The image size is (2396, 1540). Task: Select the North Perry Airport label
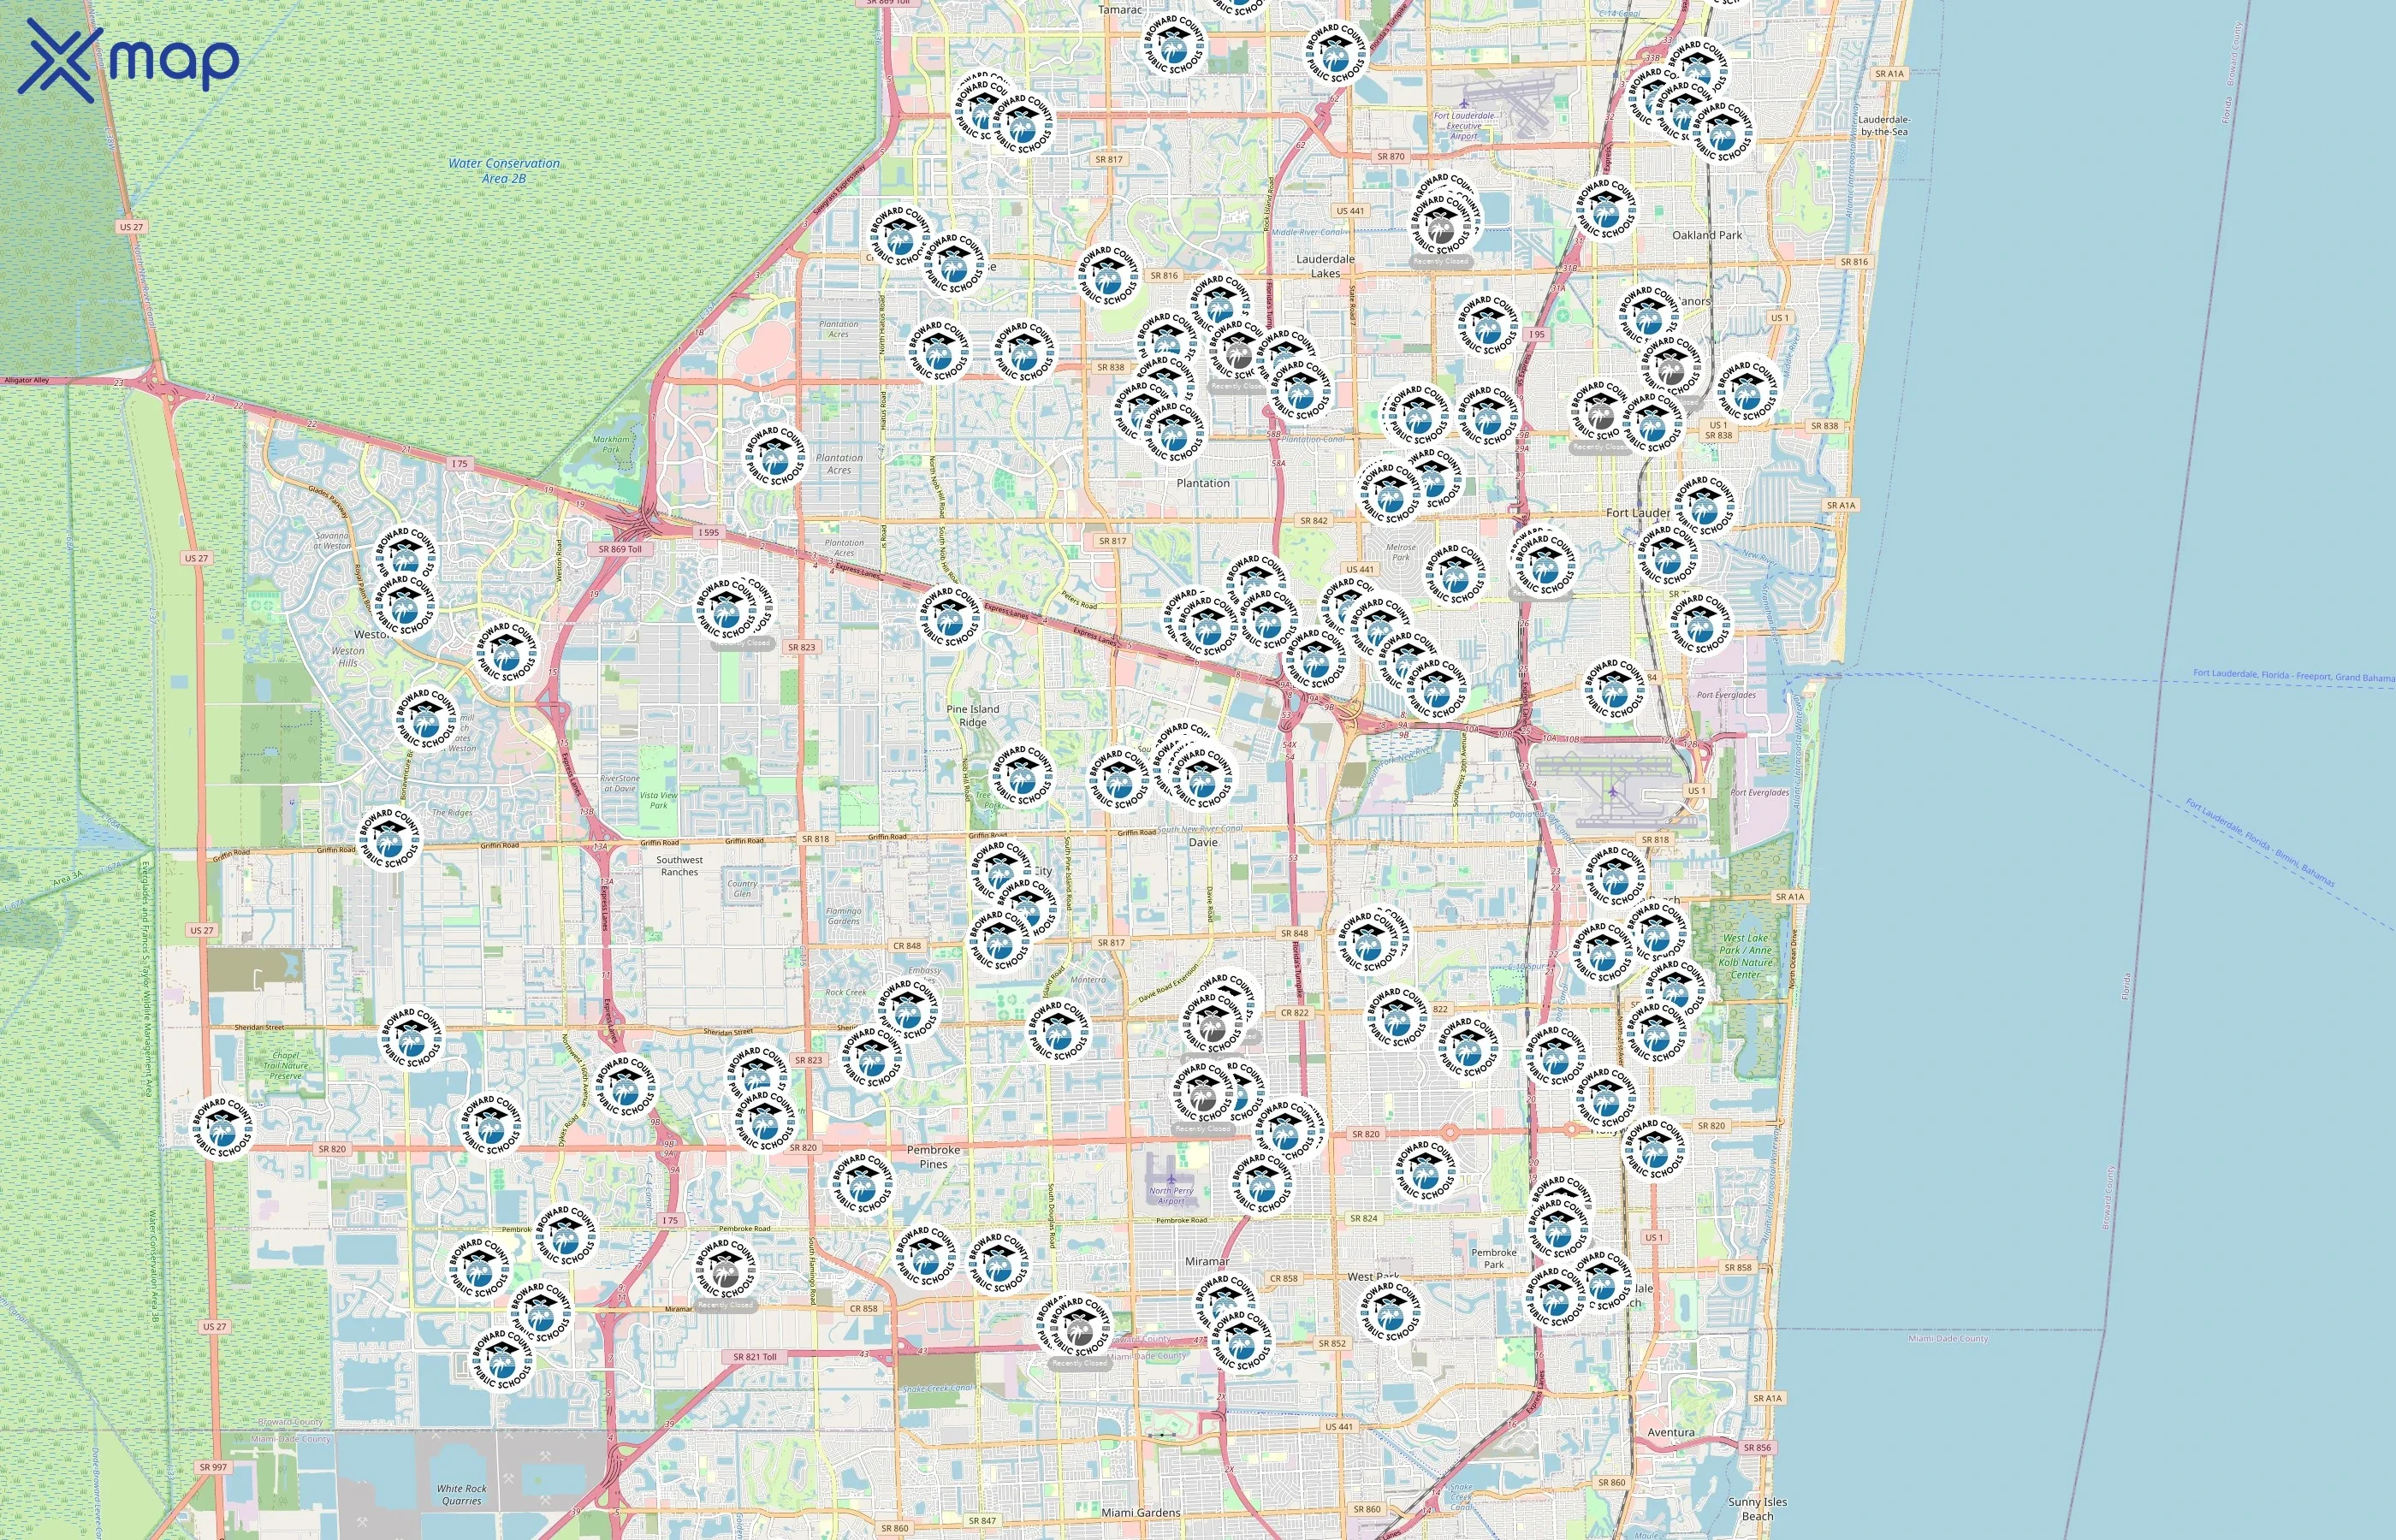point(1171,1195)
